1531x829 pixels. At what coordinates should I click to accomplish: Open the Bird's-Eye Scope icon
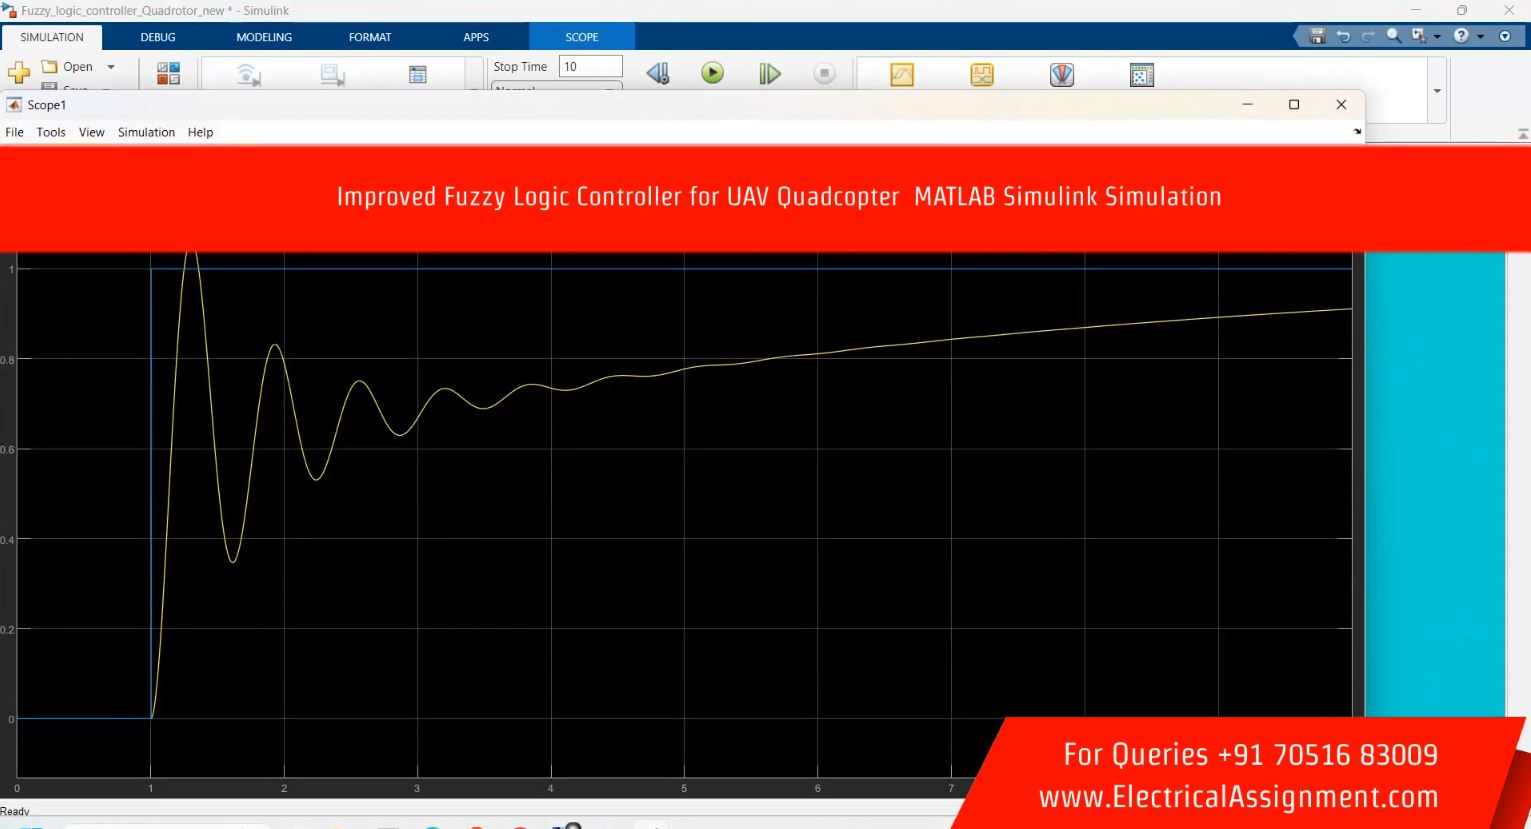tap(1062, 75)
